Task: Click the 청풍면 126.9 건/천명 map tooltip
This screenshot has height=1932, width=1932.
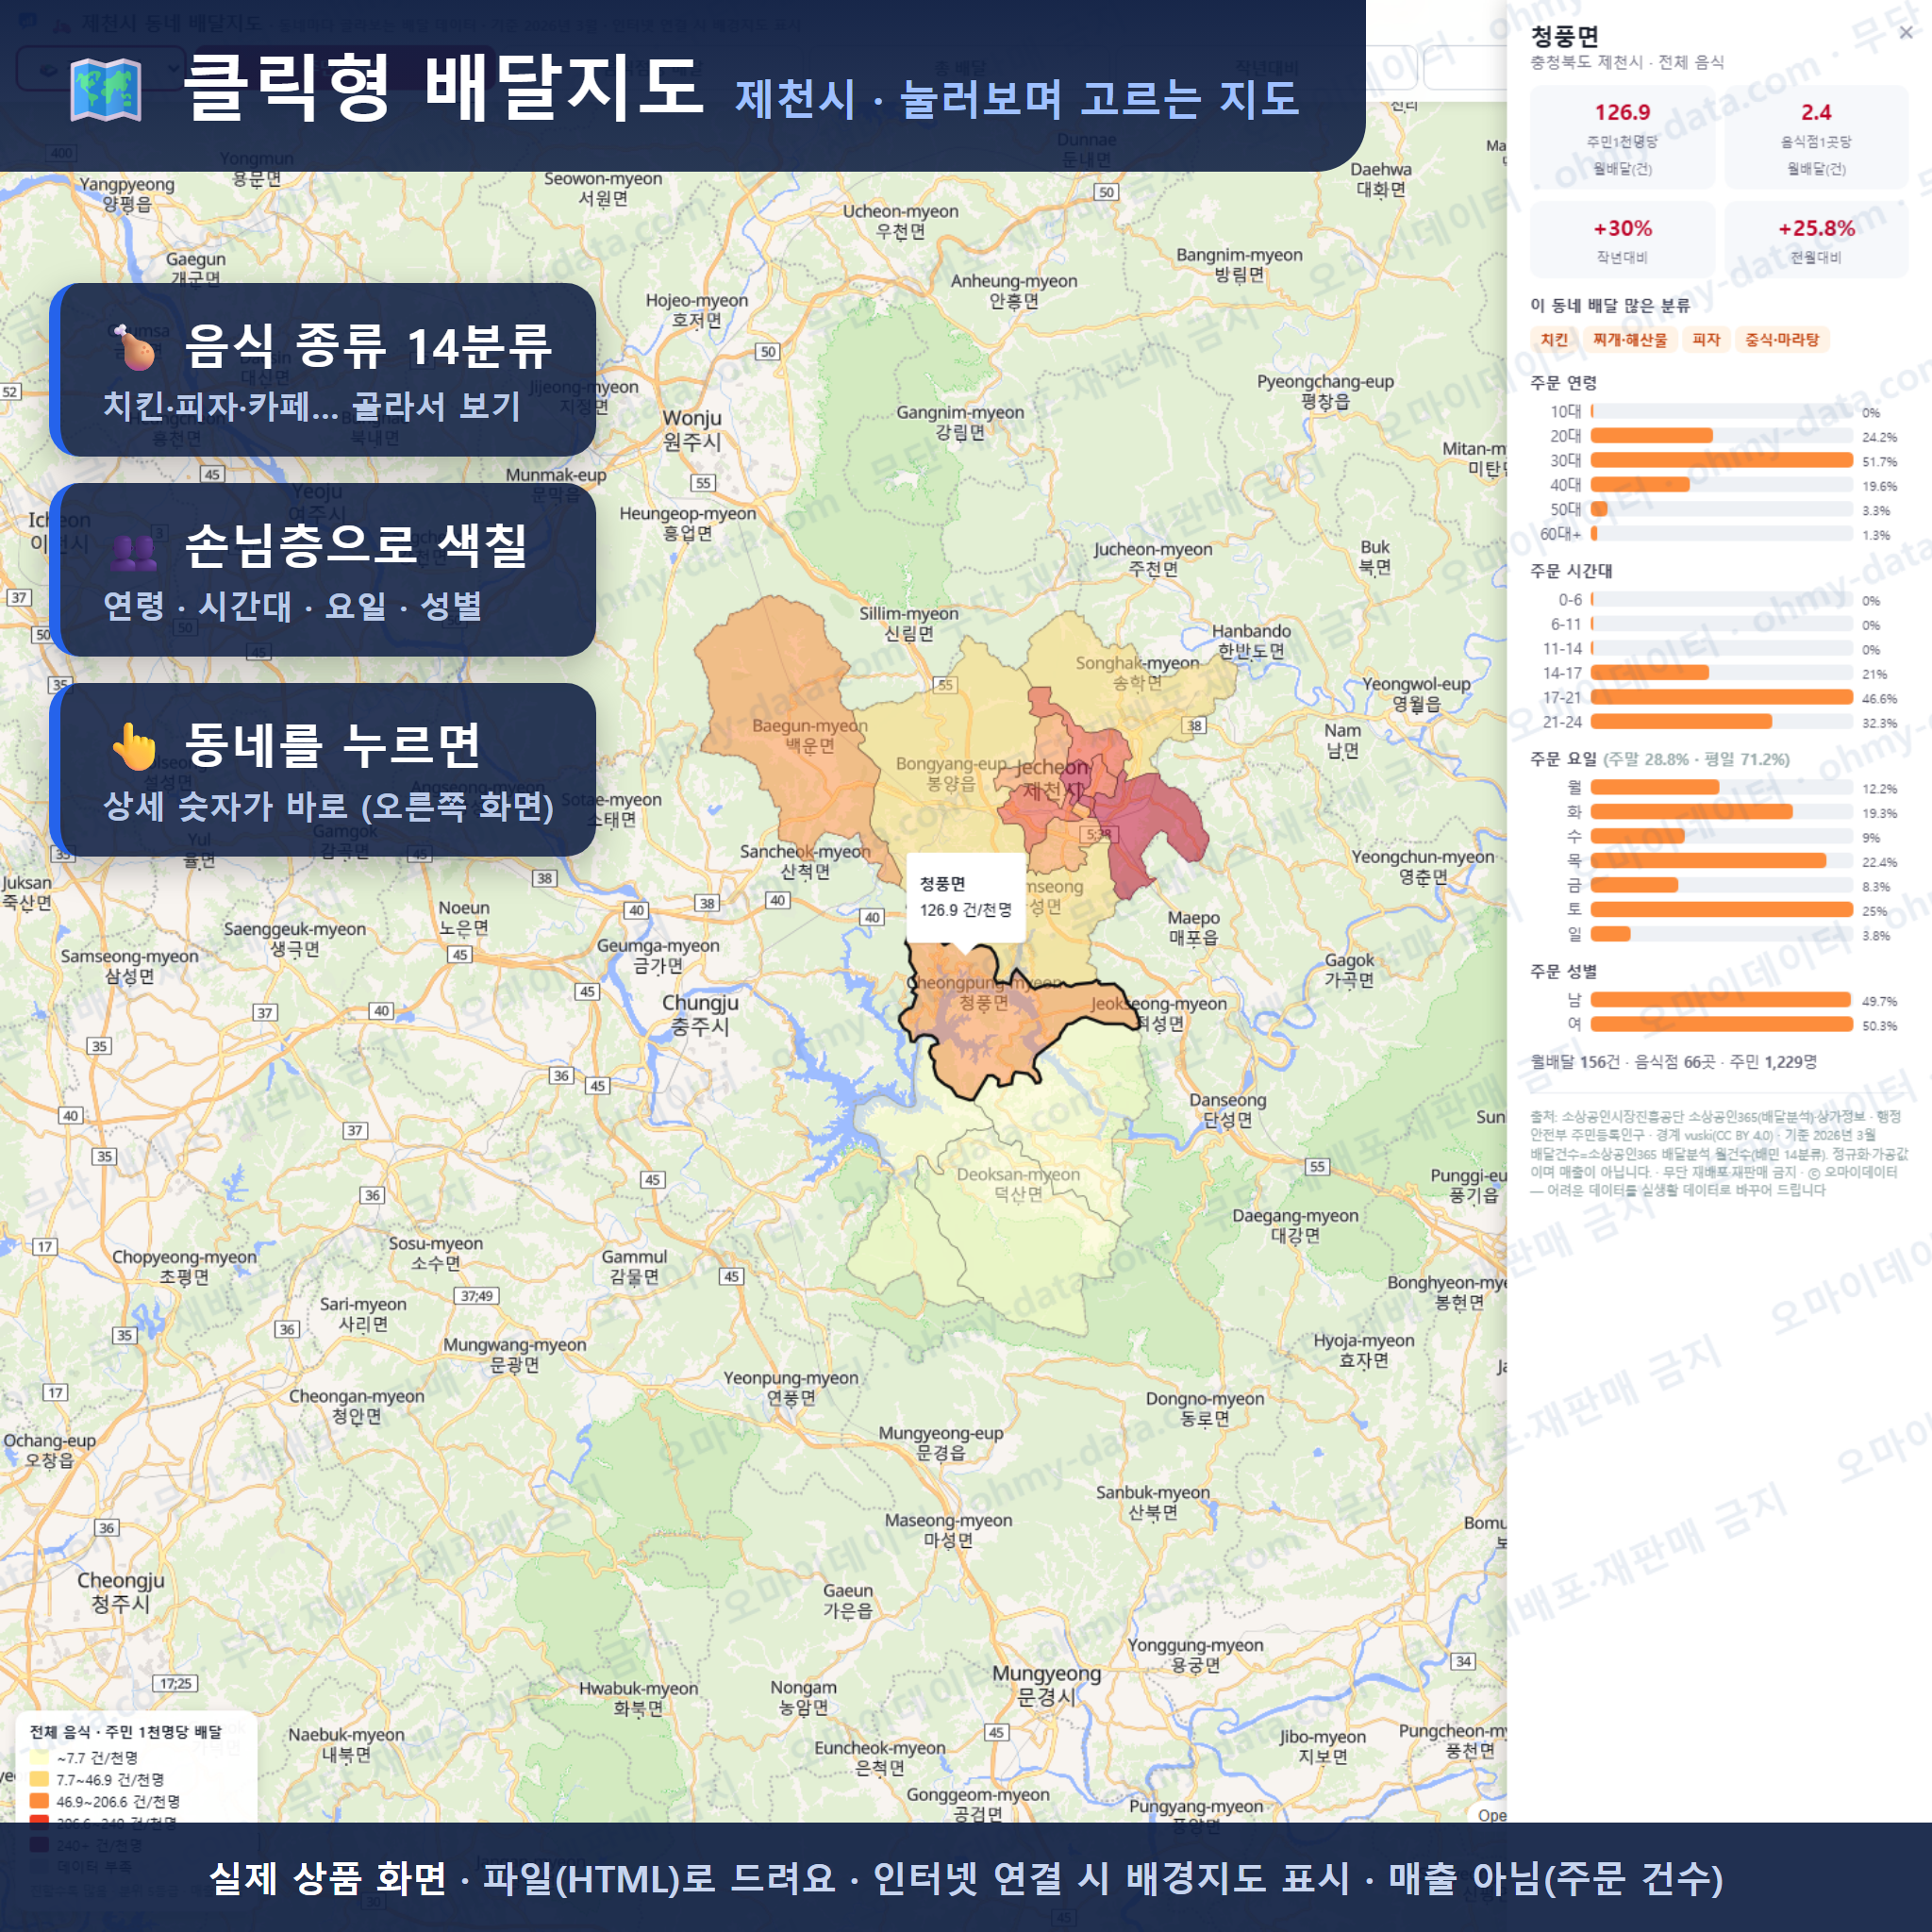Action: (966, 897)
